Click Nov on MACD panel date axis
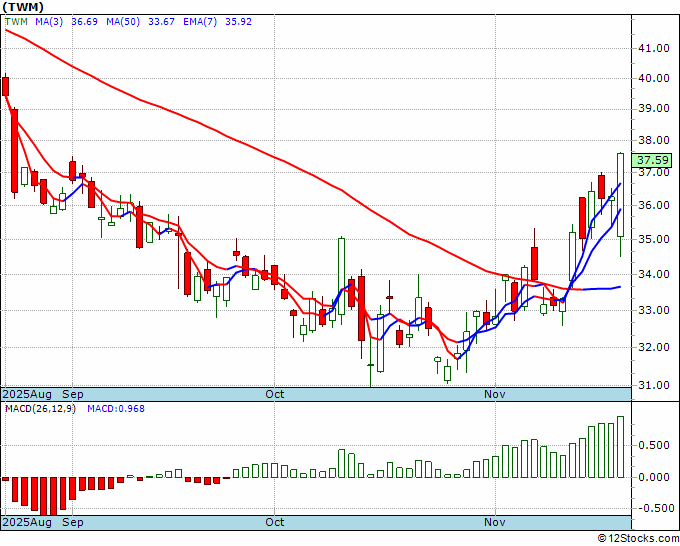680x546 pixels. tap(495, 522)
